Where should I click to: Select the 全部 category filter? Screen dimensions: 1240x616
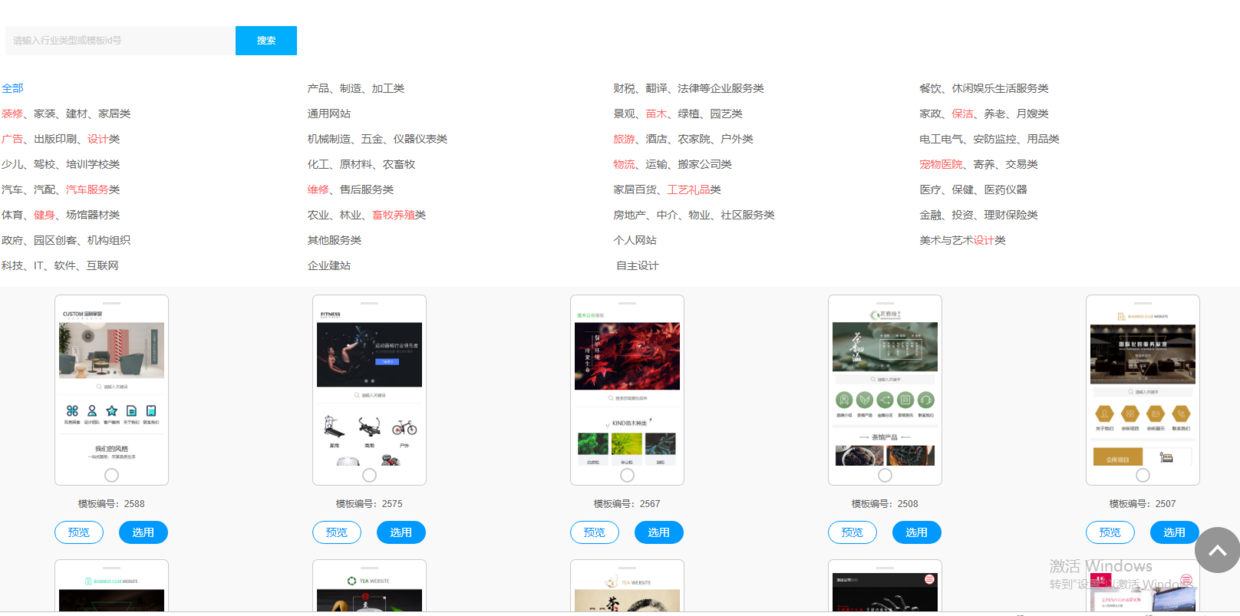point(12,88)
